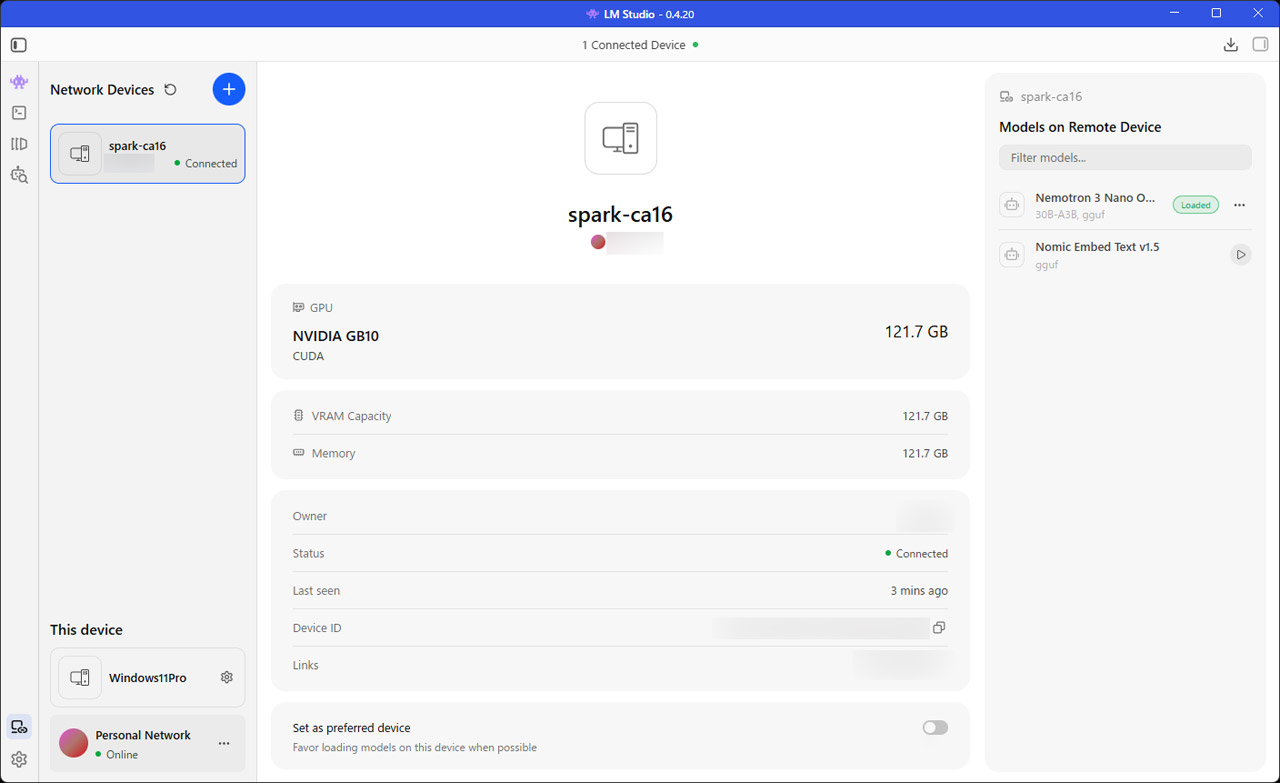
Task: Click the 1 Connected Device status
Action: [640, 45]
